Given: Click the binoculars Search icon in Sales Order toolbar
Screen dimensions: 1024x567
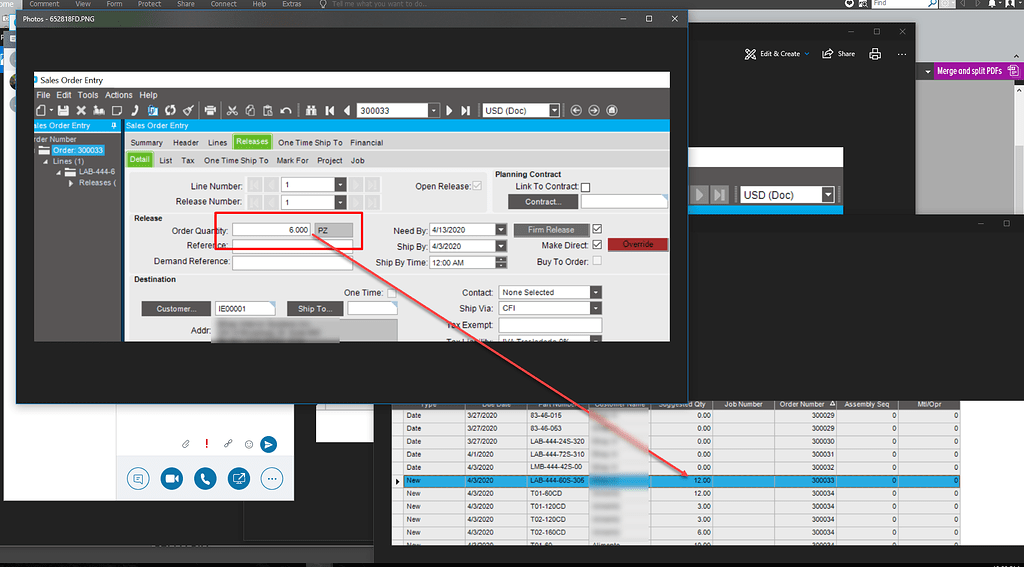Looking at the screenshot, I should click(x=311, y=110).
